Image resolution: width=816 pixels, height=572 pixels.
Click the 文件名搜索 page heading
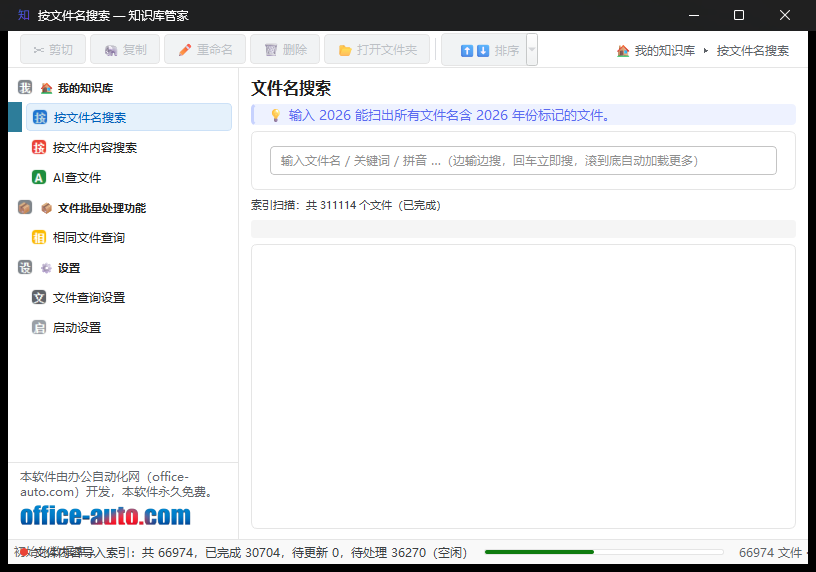pyautogui.click(x=291, y=88)
